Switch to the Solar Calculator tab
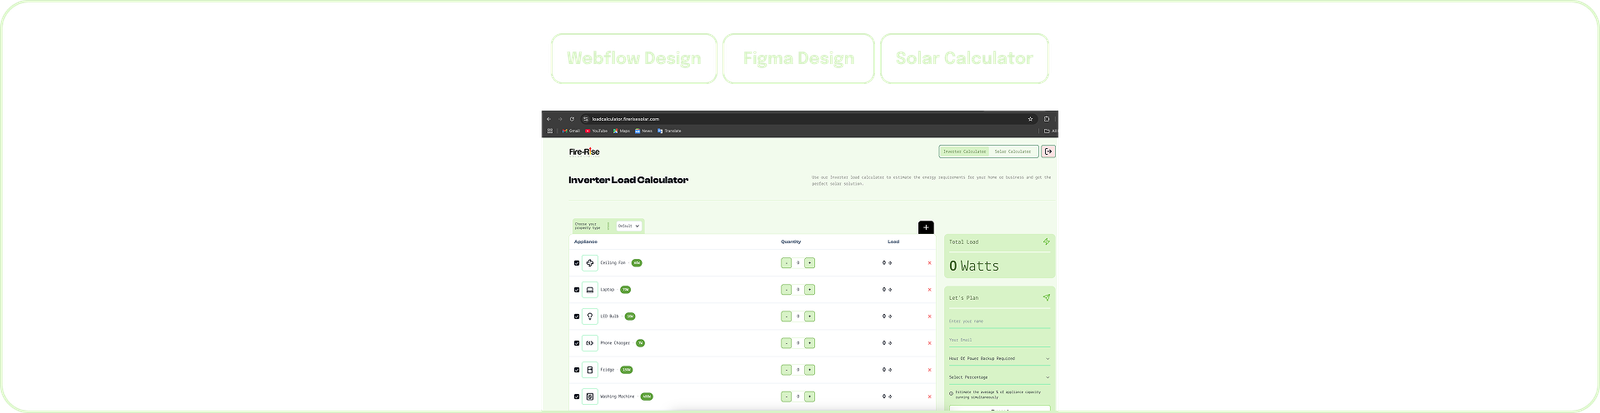This screenshot has height=413, width=1600. 1012,152
